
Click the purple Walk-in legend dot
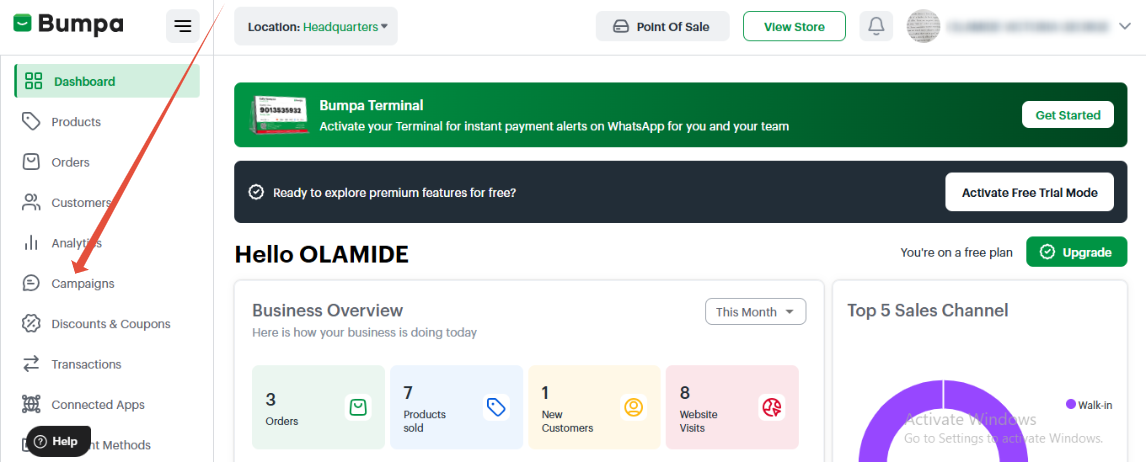point(1071,404)
